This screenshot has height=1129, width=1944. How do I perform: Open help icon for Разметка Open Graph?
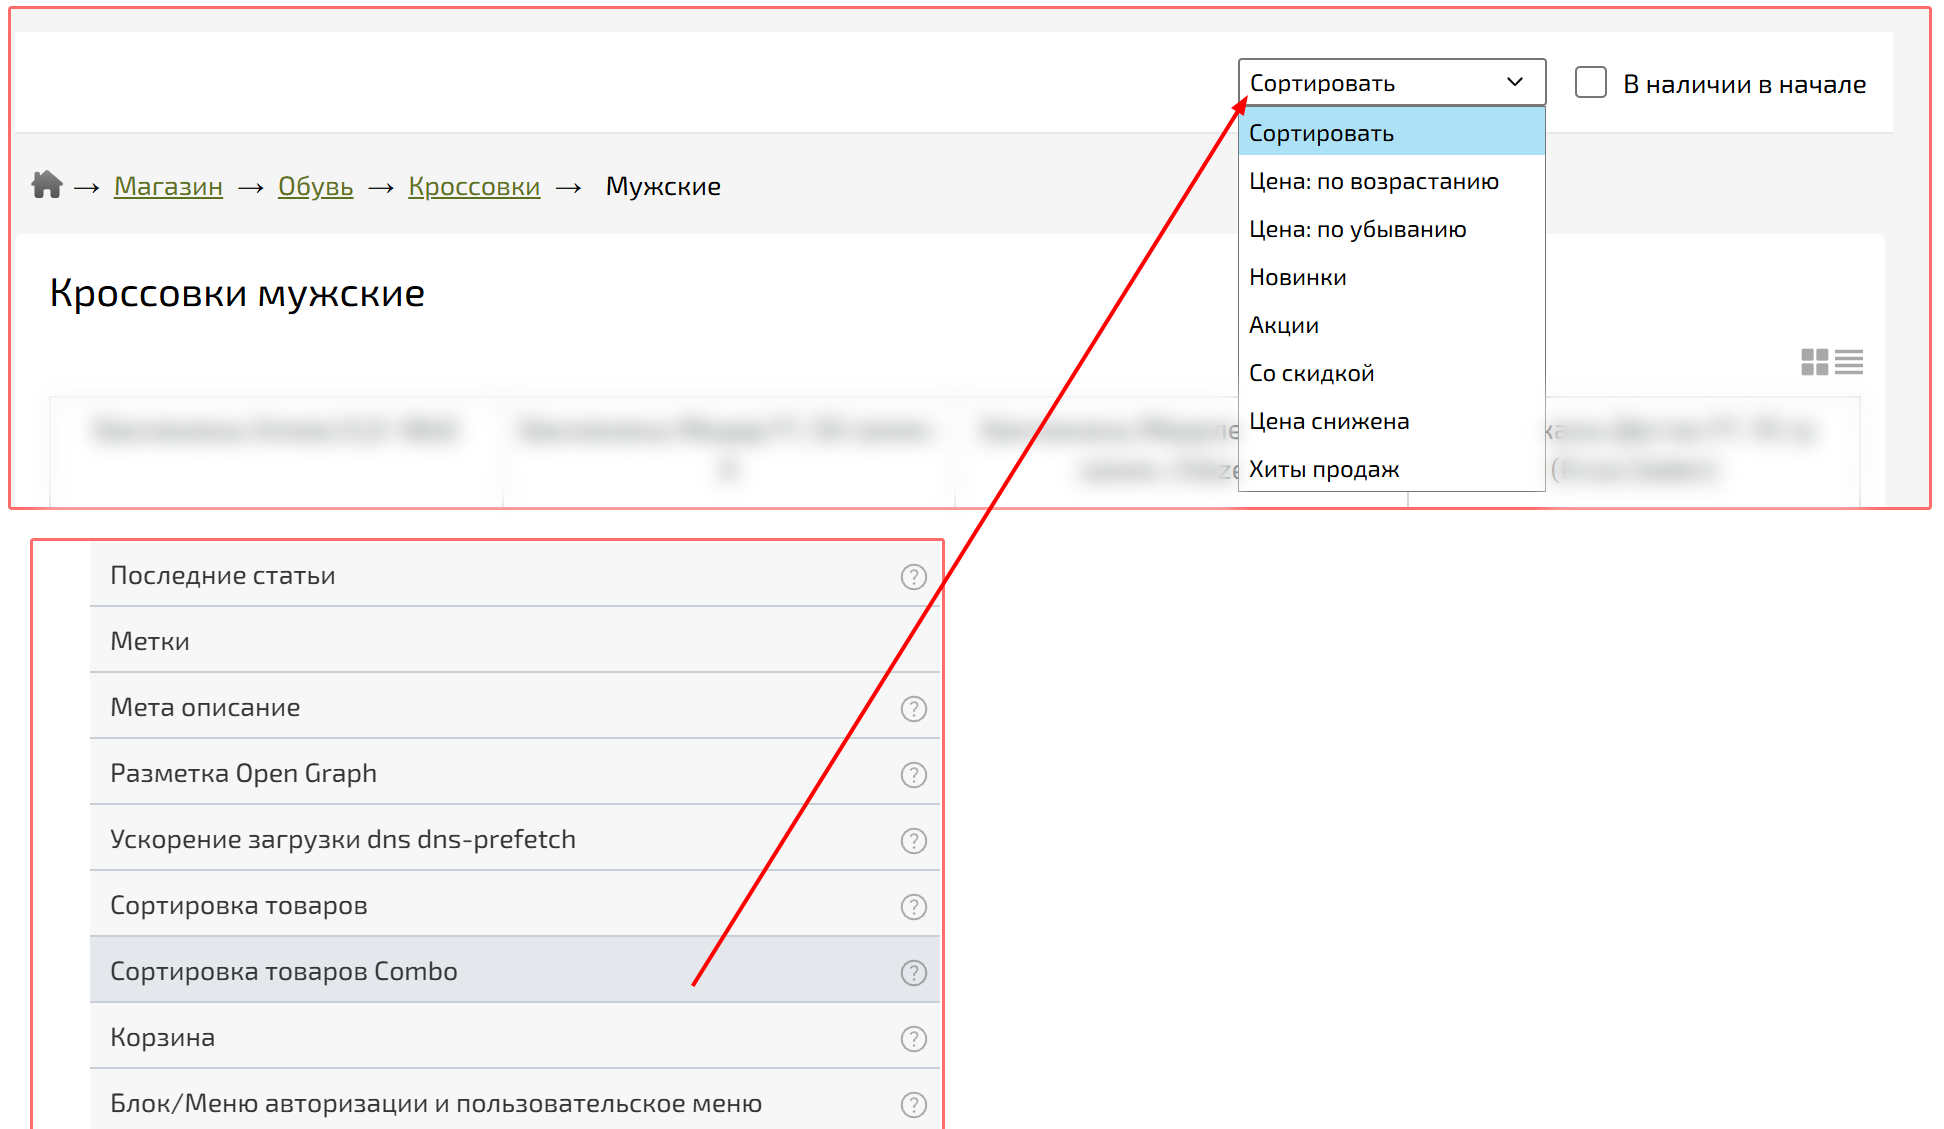[x=913, y=775]
